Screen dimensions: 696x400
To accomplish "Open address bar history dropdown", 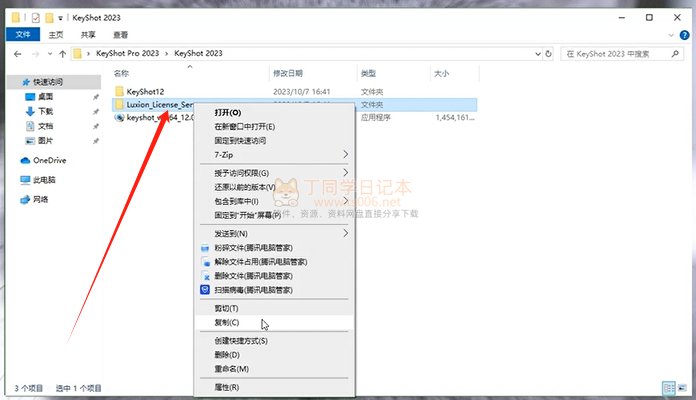I will [x=538, y=54].
